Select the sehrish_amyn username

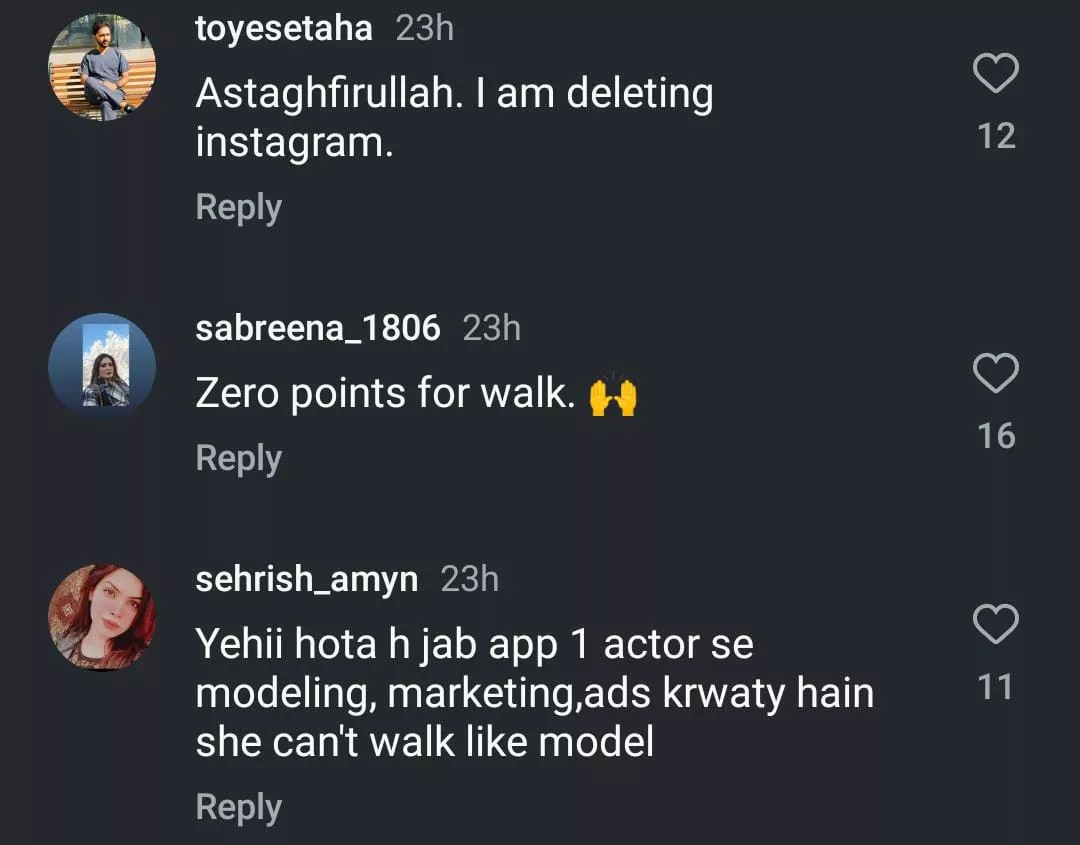tap(306, 579)
